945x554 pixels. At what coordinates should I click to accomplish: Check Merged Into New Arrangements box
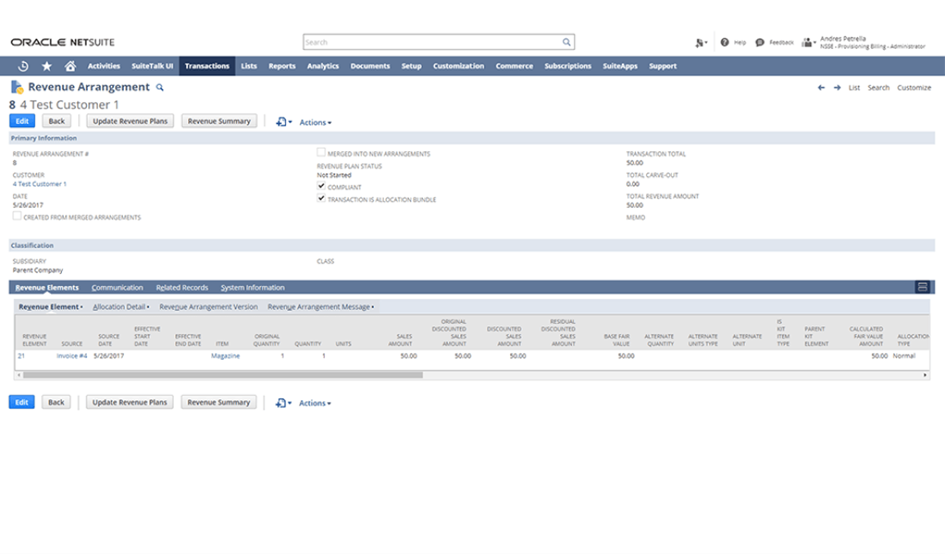click(321, 153)
